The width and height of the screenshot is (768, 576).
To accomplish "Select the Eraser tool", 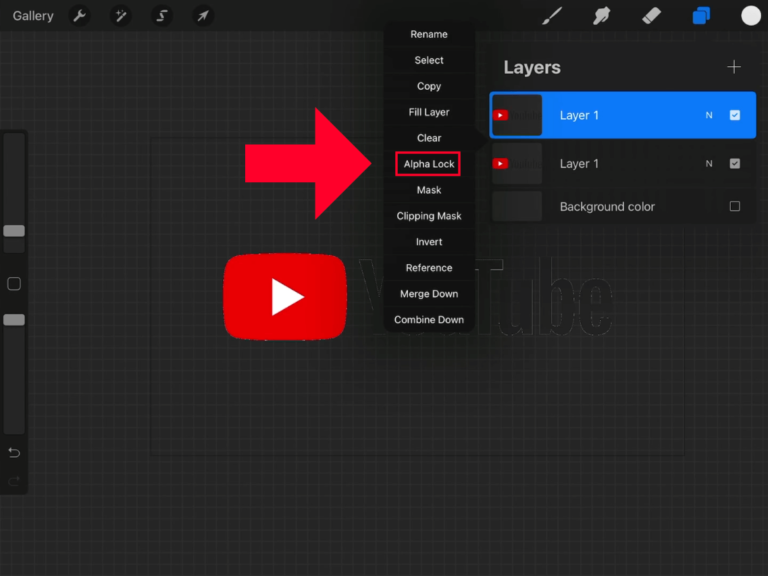I will tap(651, 16).
